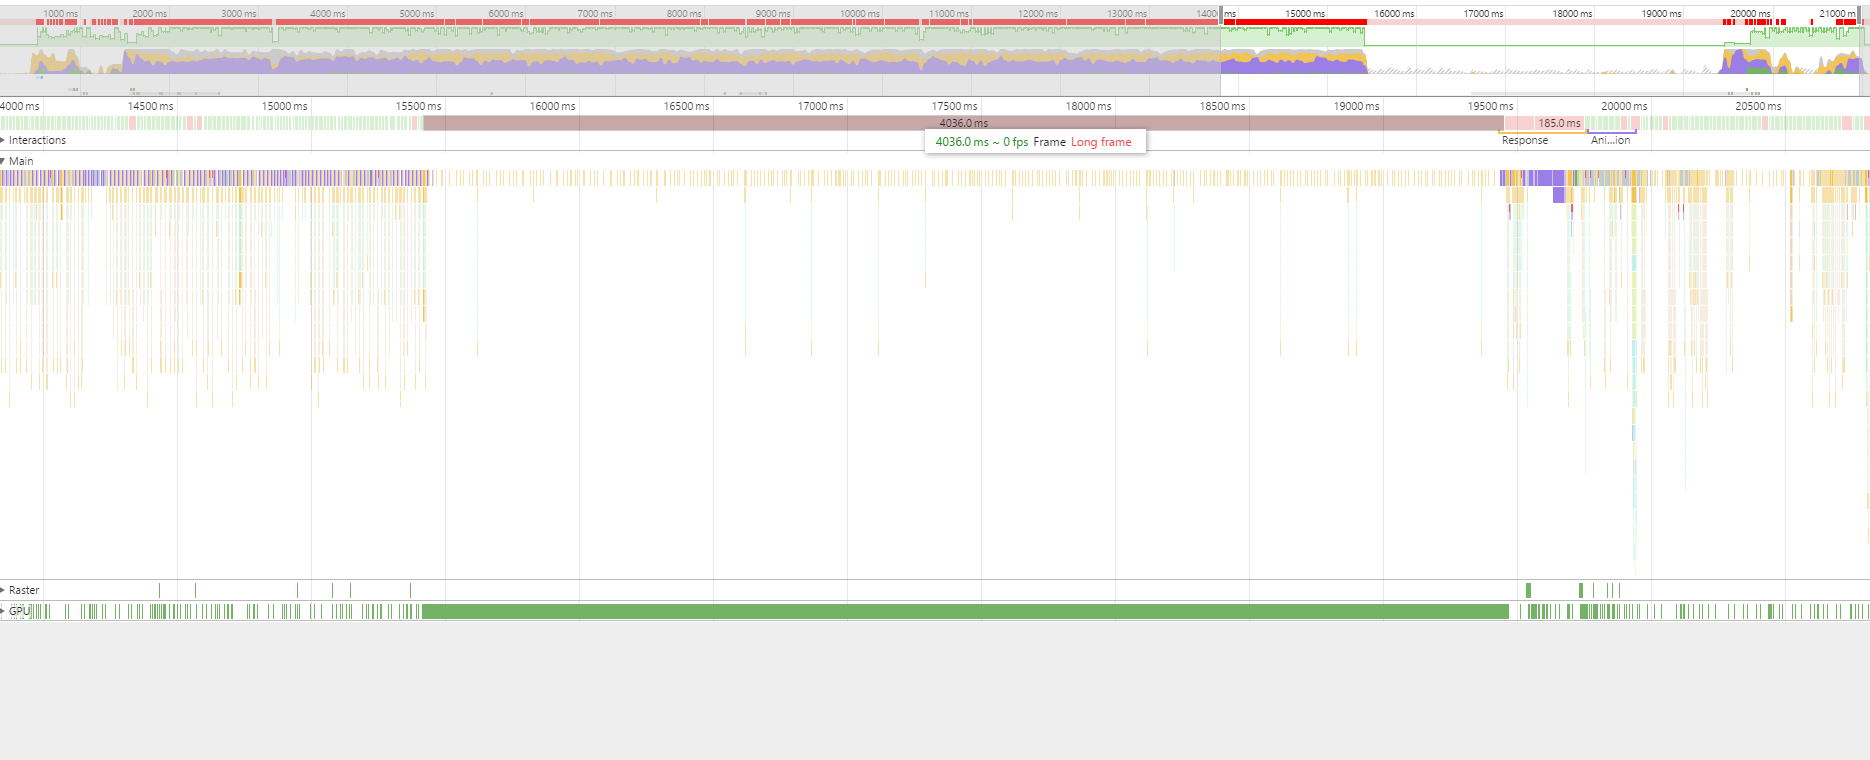The width and height of the screenshot is (1870, 760).
Task: Click the 20500 ms ruler label
Action: [1759, 106]
